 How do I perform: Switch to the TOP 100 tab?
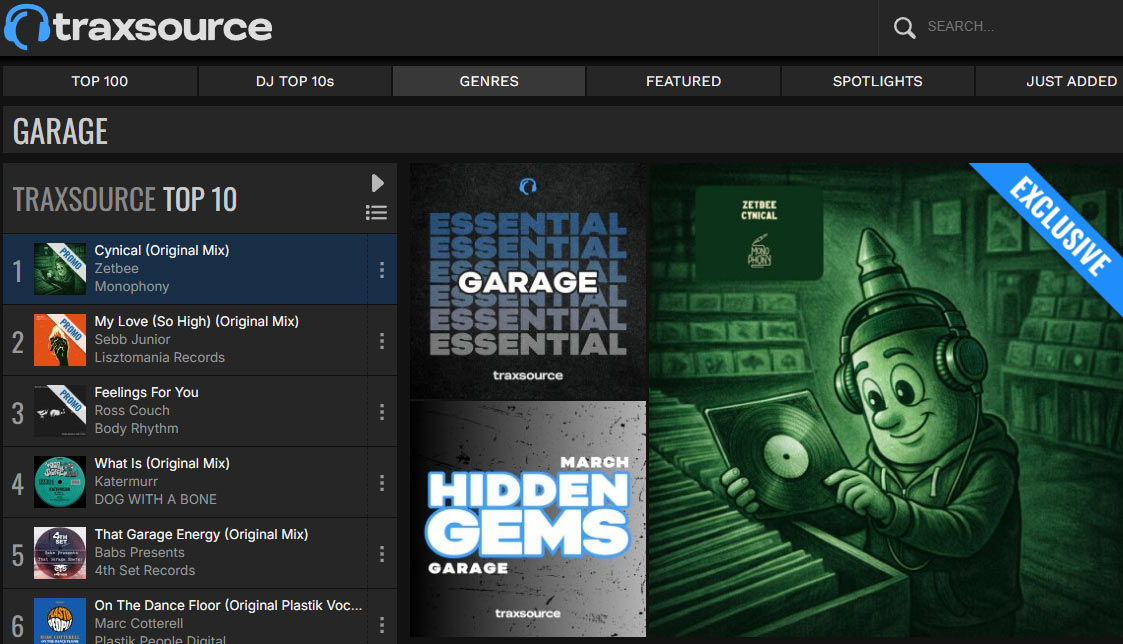(99, 81)
